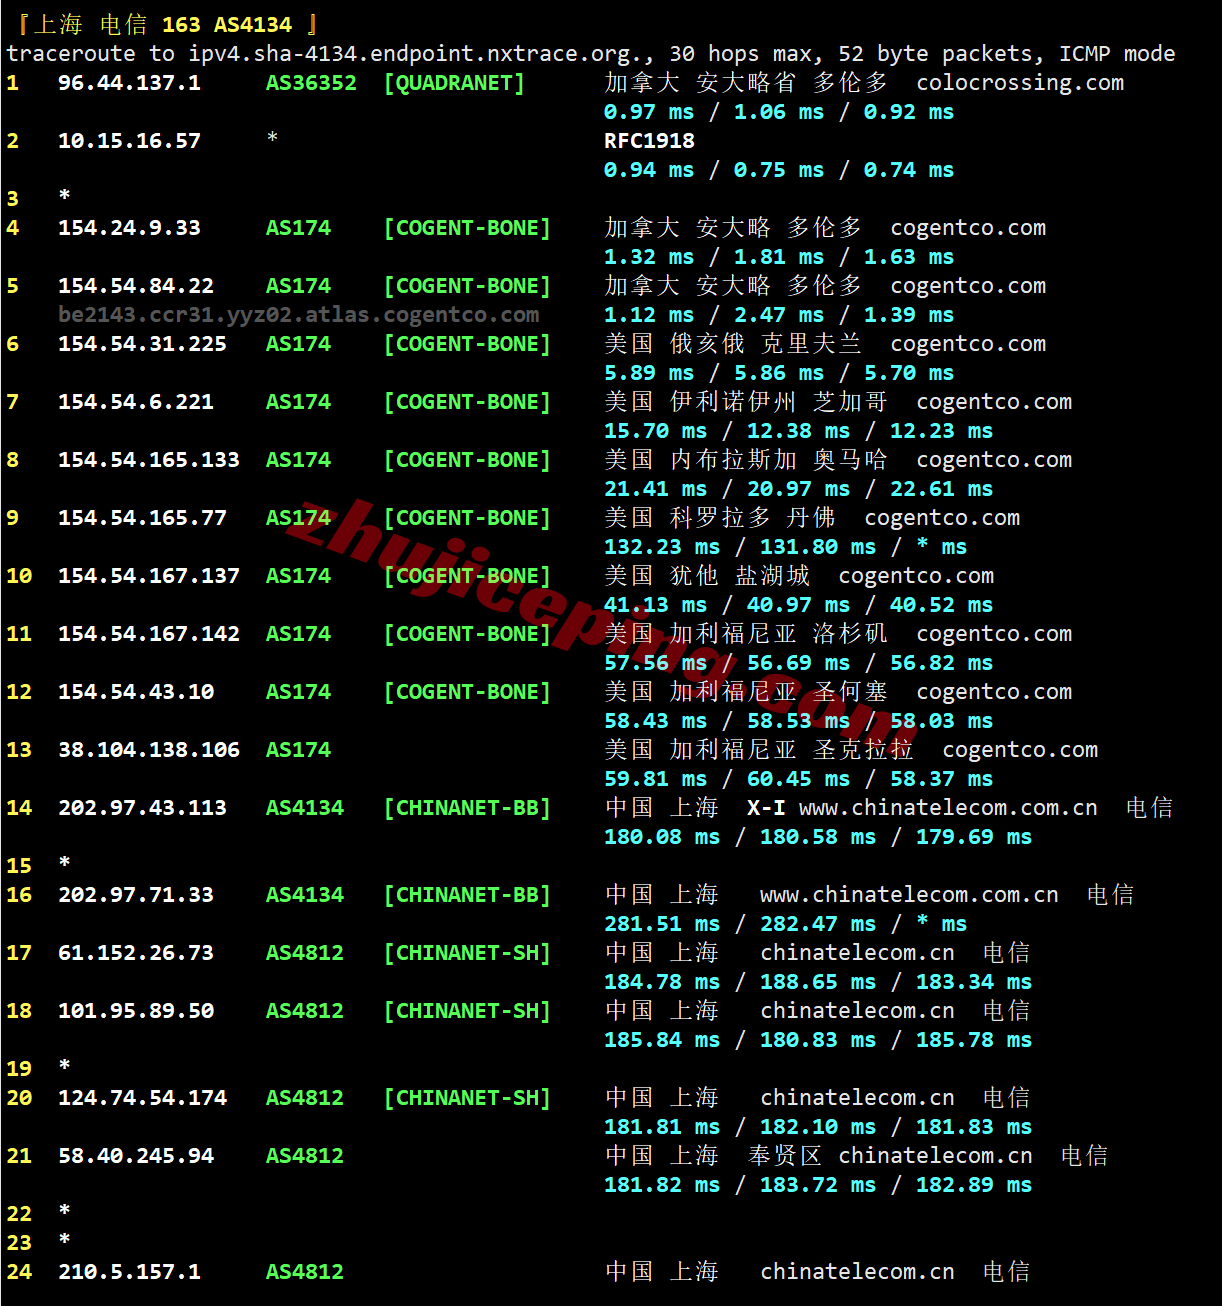Click the RFC1918 label
Image resolution: width=1222 pixels, height=1306 pixels.
click(x=649, y=141)
